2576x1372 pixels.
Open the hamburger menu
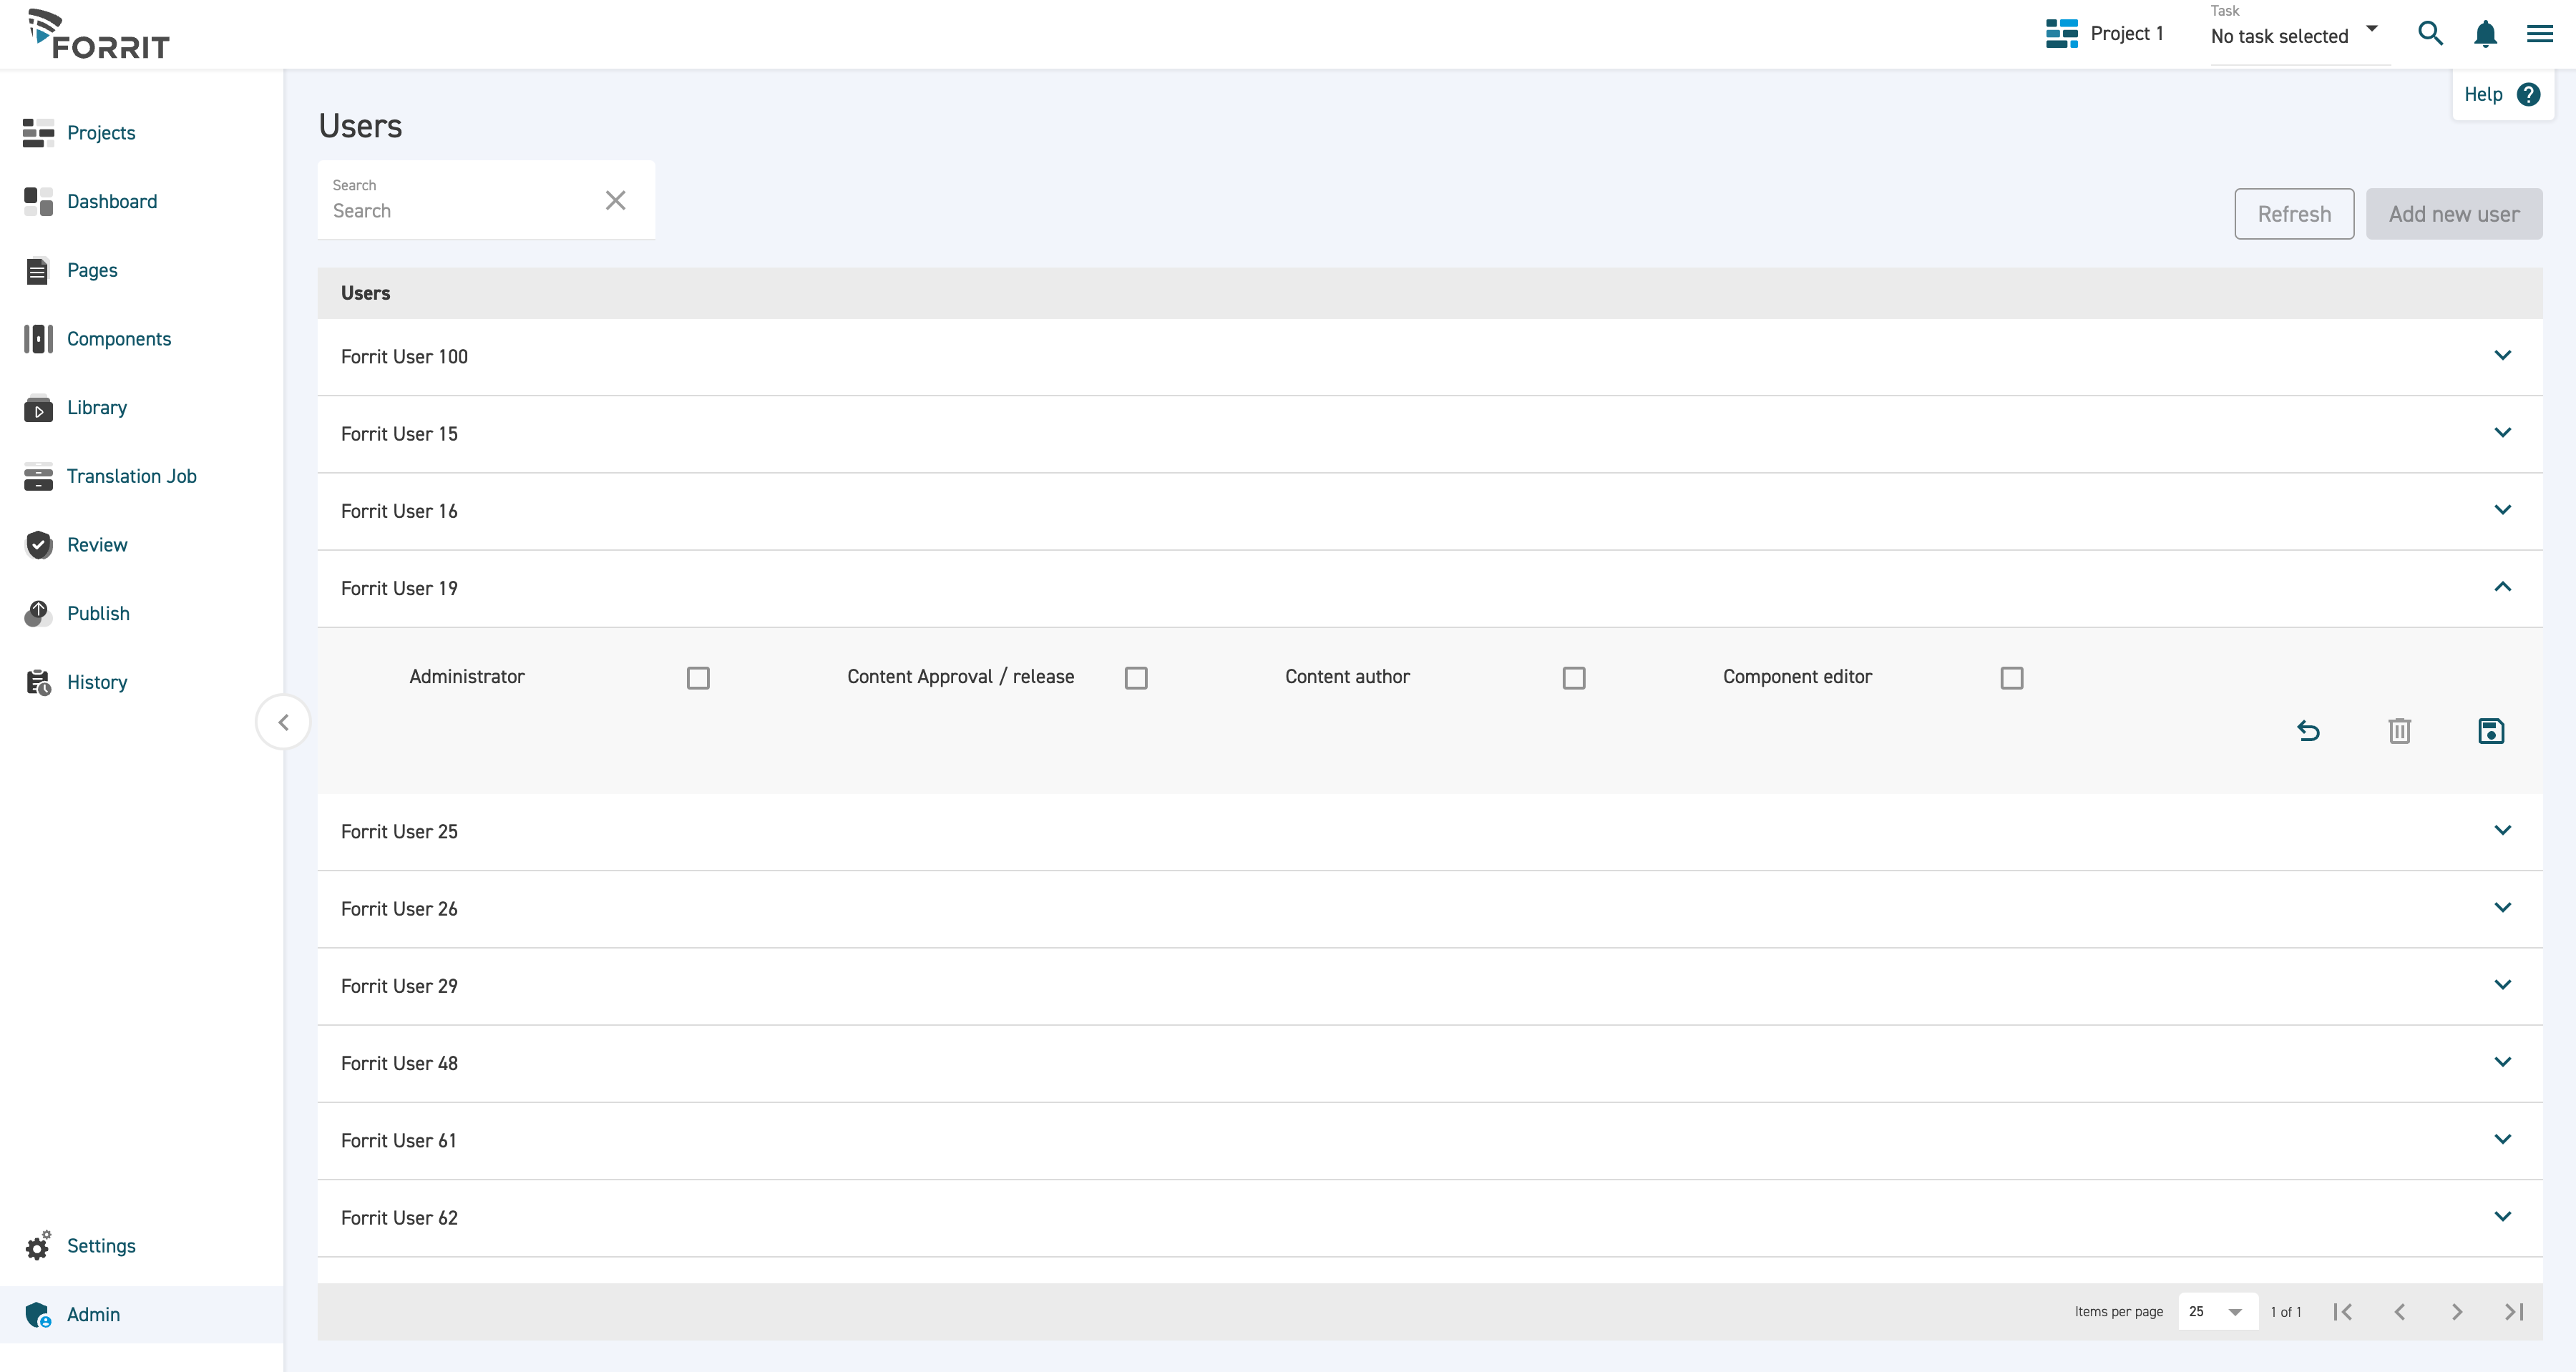(x=2540, y=33)
